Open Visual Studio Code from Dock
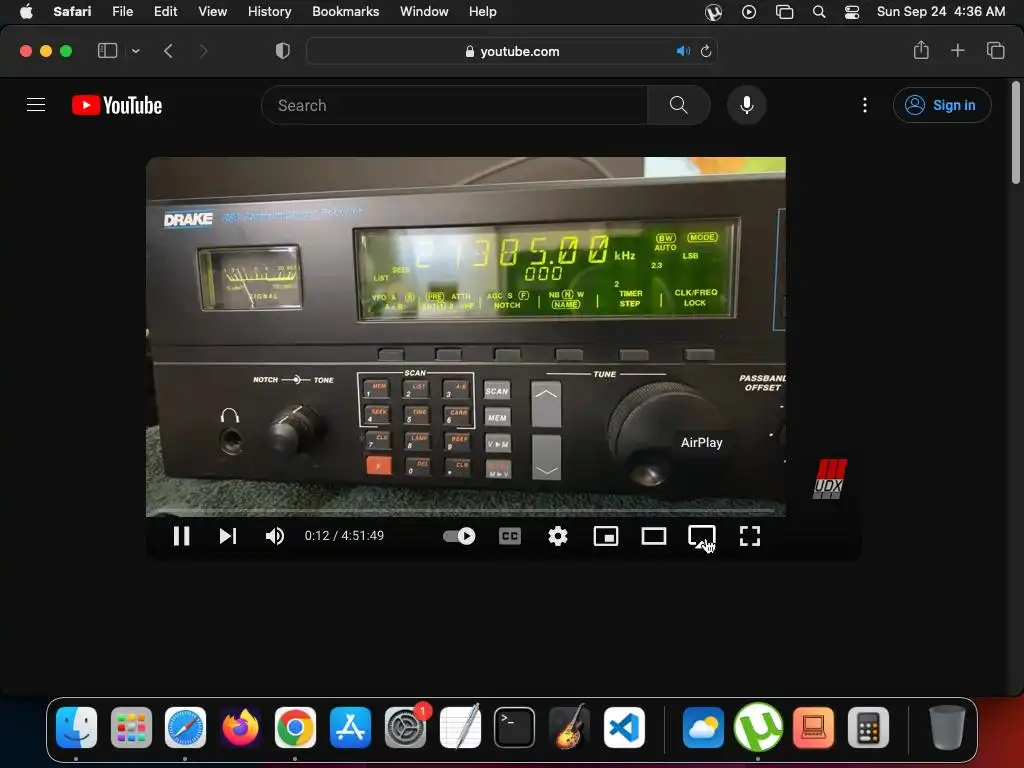This screenshot has width=1024, height=768. pyautogui.click(x=624, y=727)
